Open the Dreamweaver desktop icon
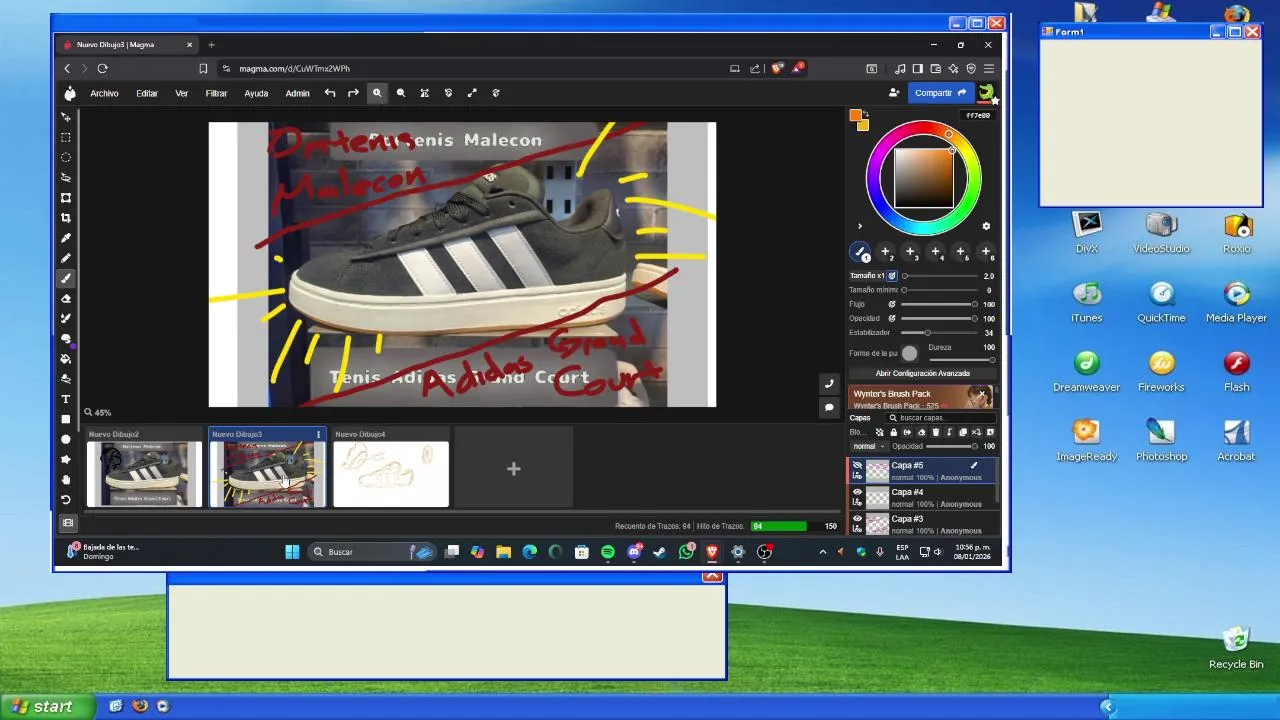 1086,370
